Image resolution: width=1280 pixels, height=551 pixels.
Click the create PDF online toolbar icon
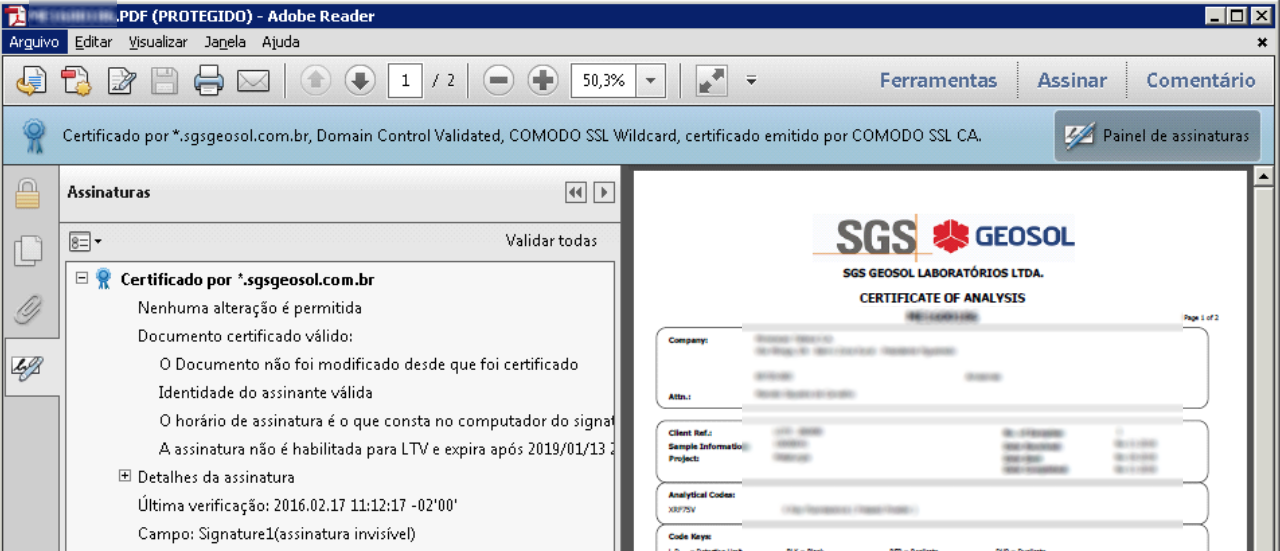coord(32,81)
